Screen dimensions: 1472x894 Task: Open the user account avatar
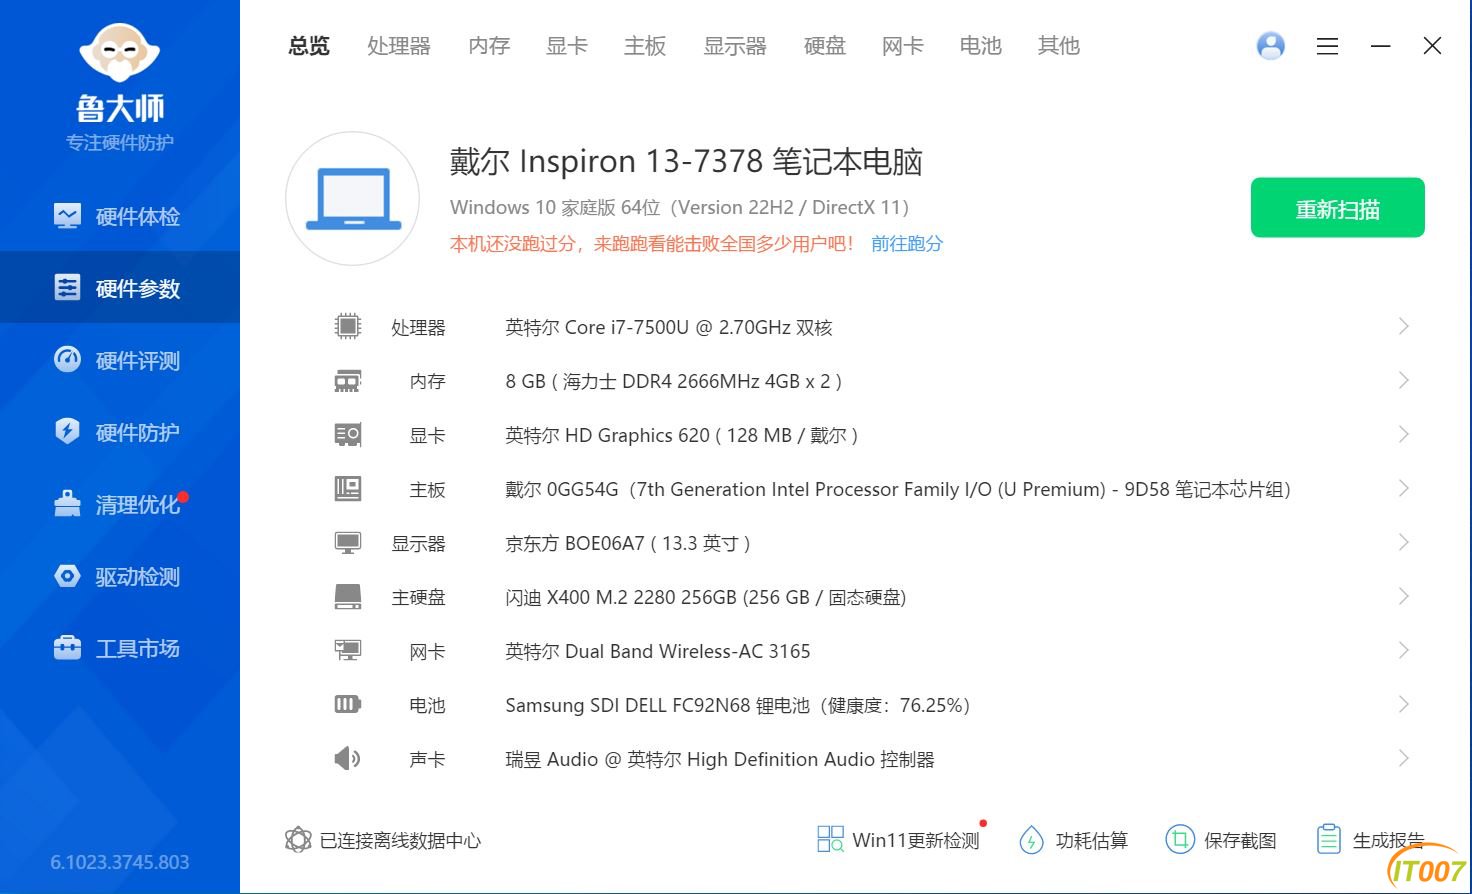coord(1271,46)
